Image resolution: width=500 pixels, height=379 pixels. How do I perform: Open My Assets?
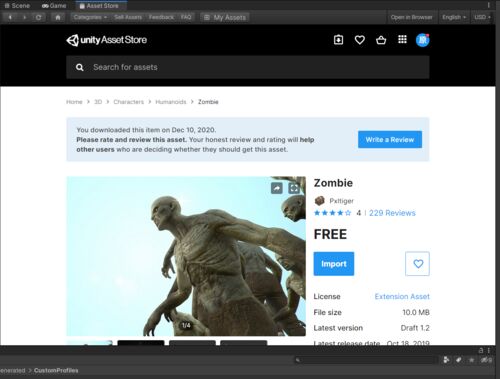(225, 17)
